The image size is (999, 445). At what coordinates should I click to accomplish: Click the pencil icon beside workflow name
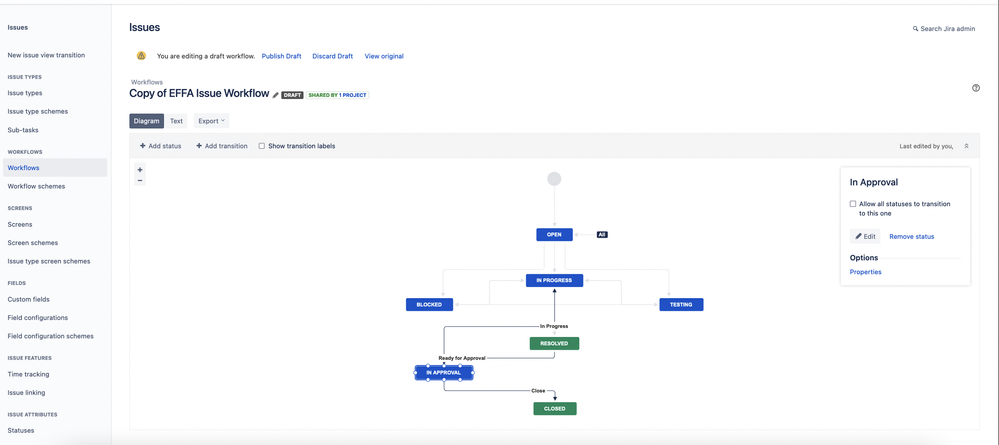click(276, 95)
